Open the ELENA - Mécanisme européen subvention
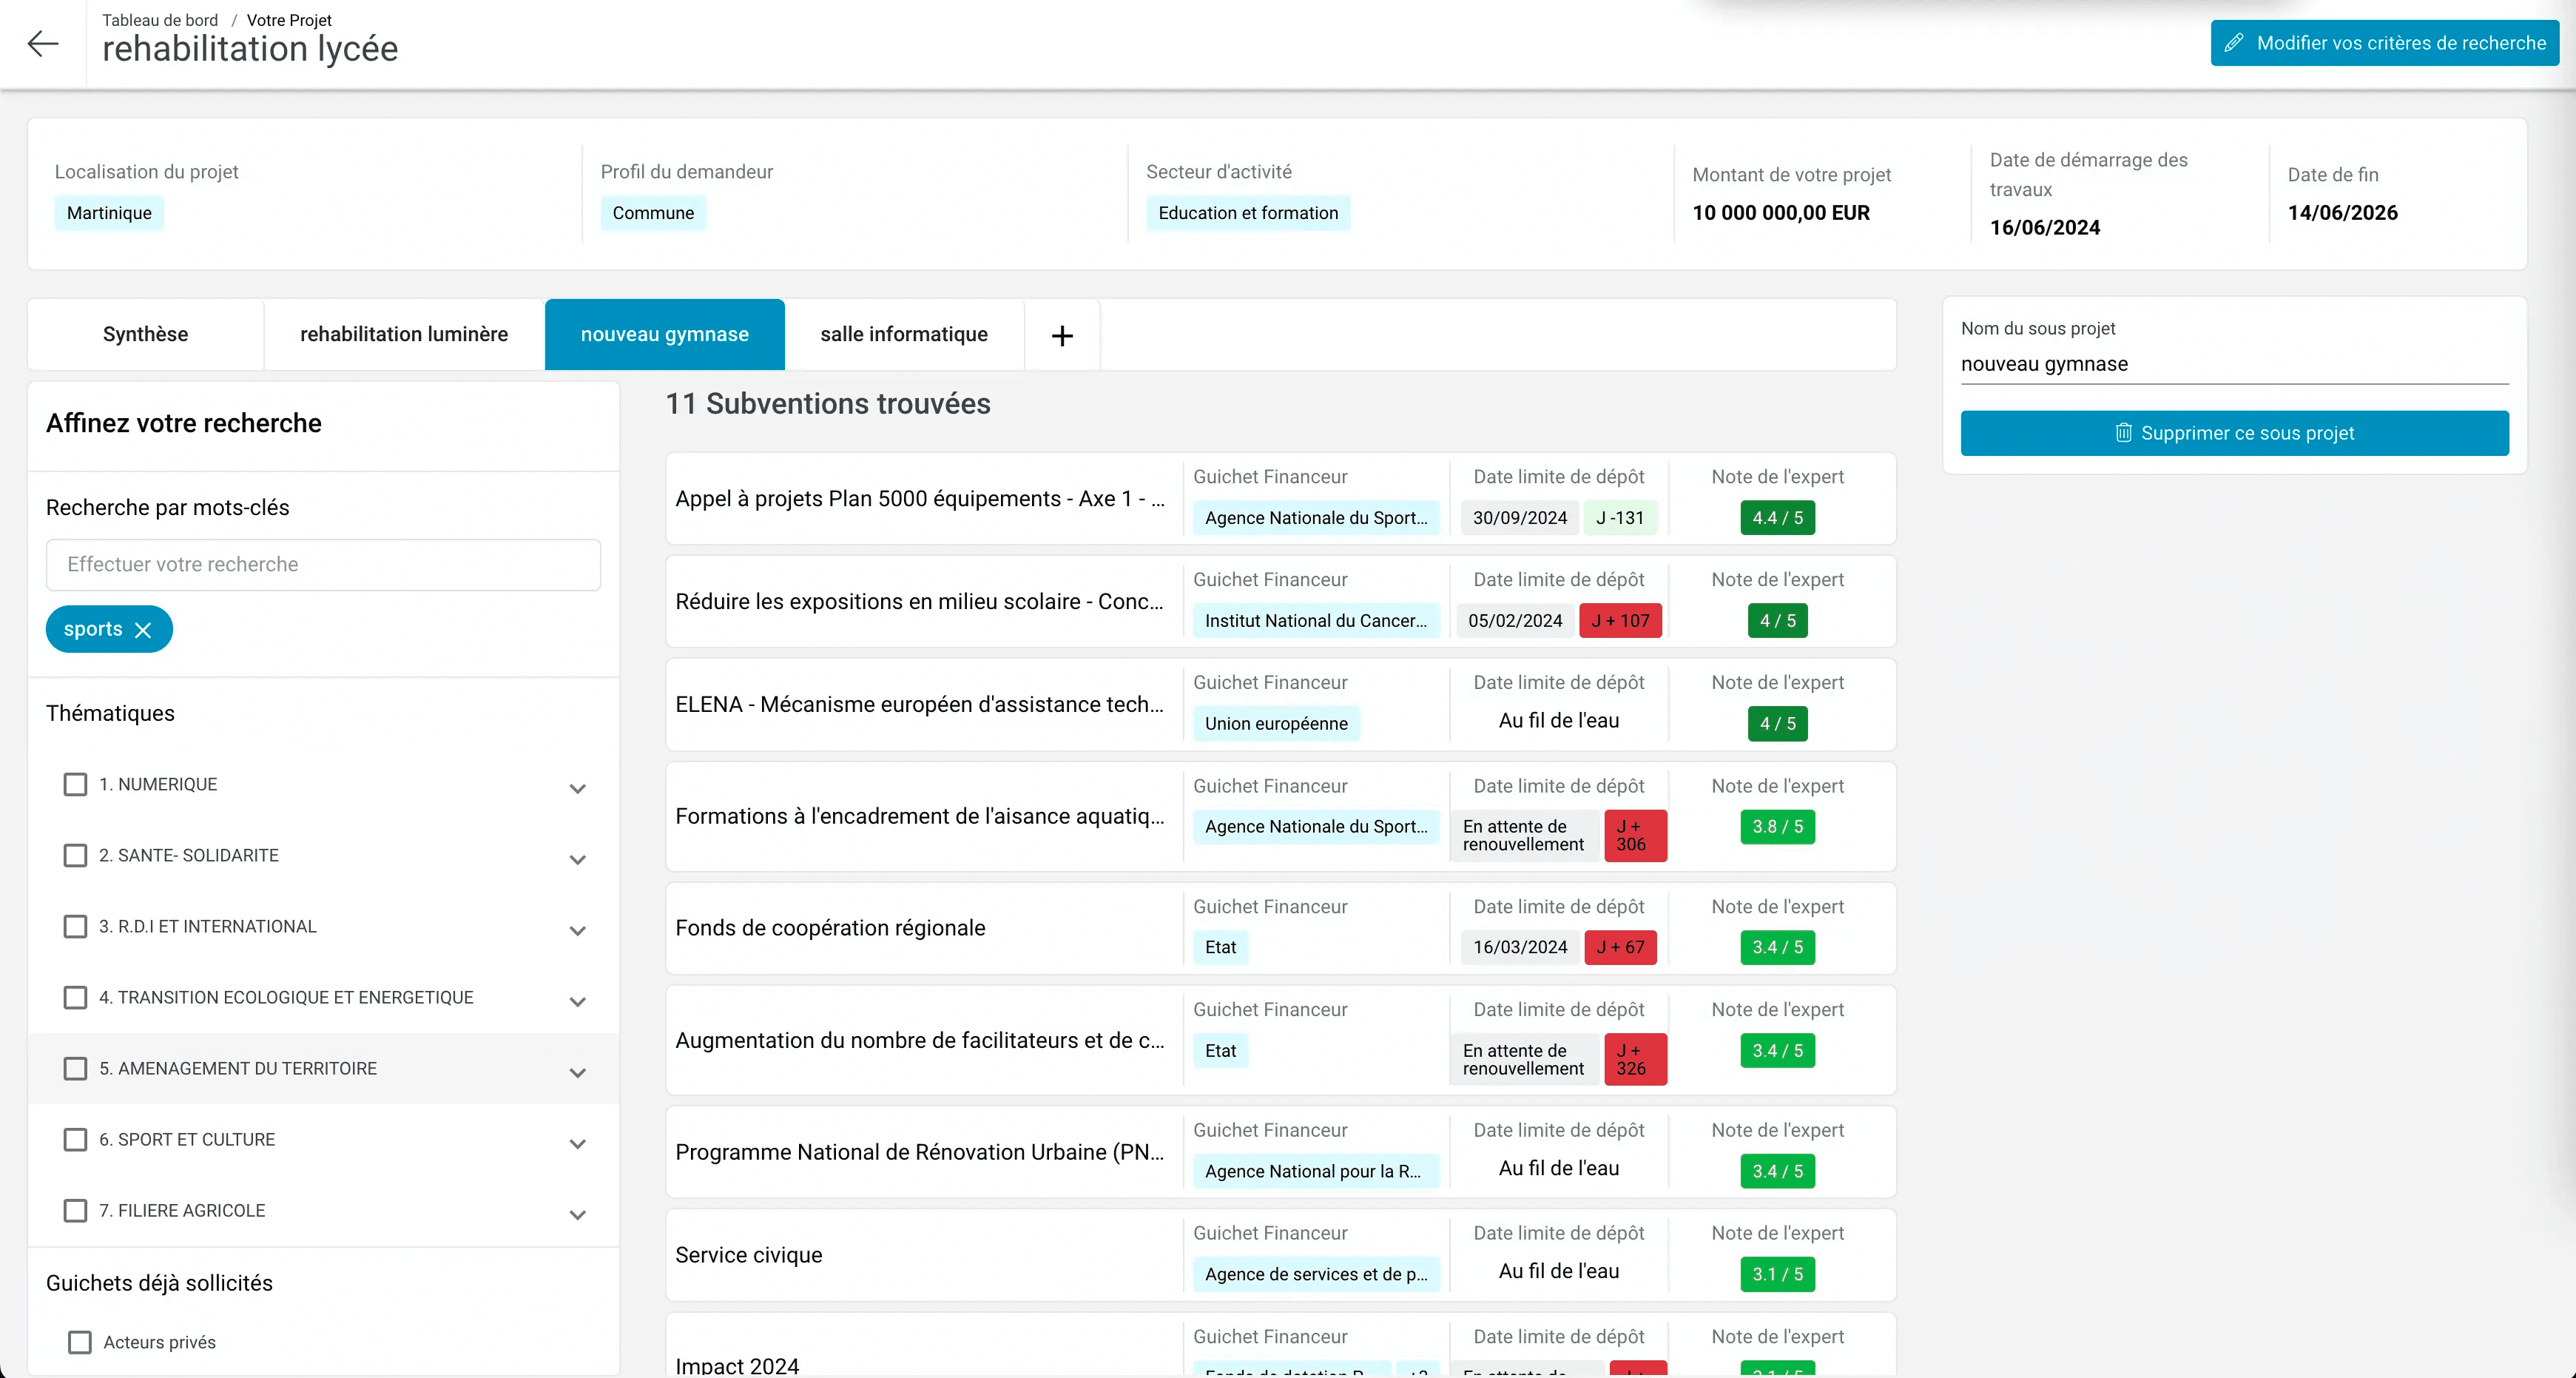Image resolution: width=2576 pixels, height=1378 pixels. tap(920, 704)
